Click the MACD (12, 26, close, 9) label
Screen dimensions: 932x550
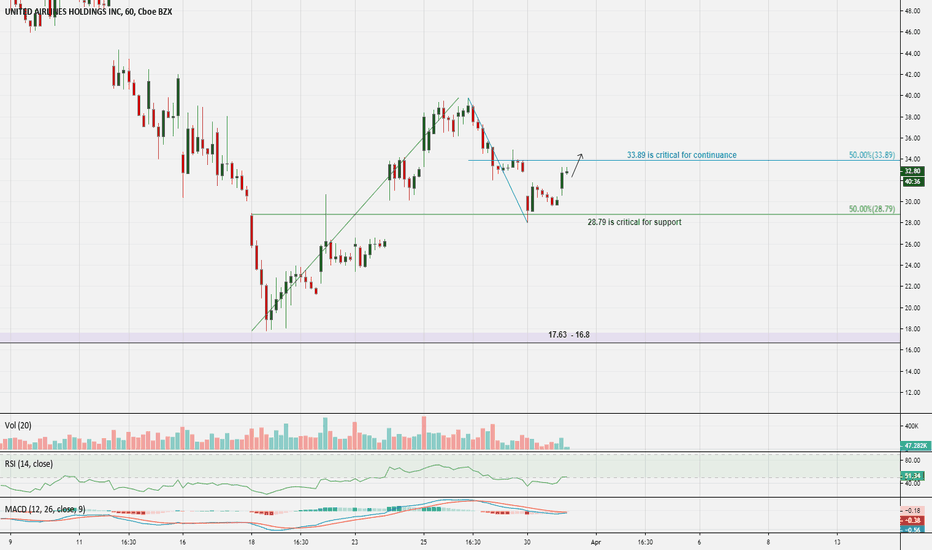coord(45,510)
